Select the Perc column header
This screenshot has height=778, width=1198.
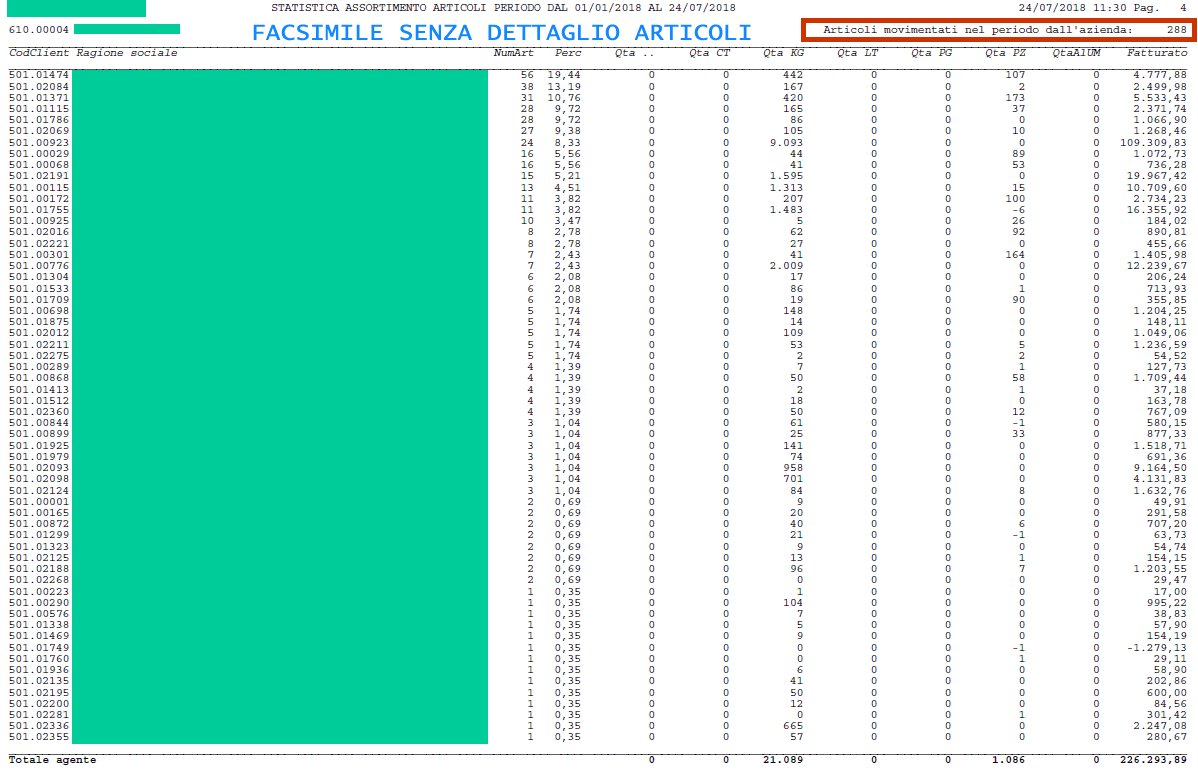pyautogui.click(x=568, y=52)
